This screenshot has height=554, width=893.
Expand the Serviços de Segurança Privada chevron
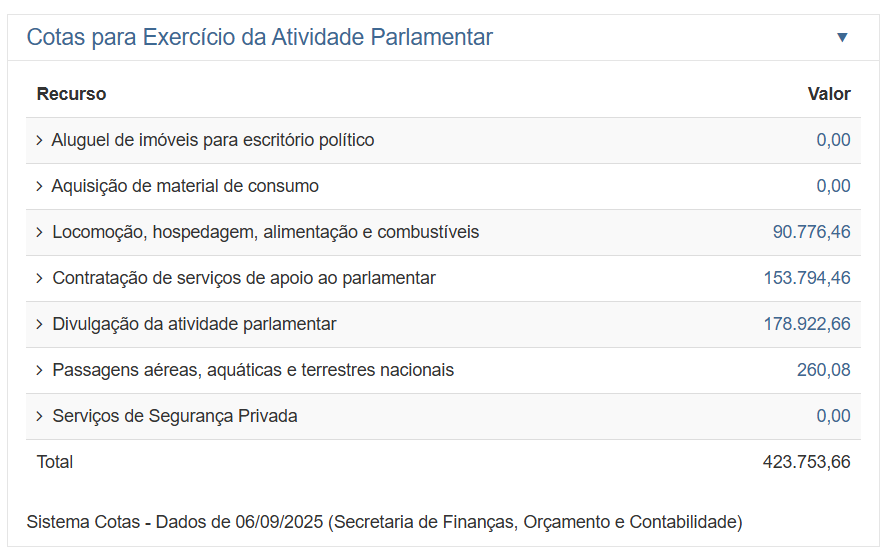(40, 416)
